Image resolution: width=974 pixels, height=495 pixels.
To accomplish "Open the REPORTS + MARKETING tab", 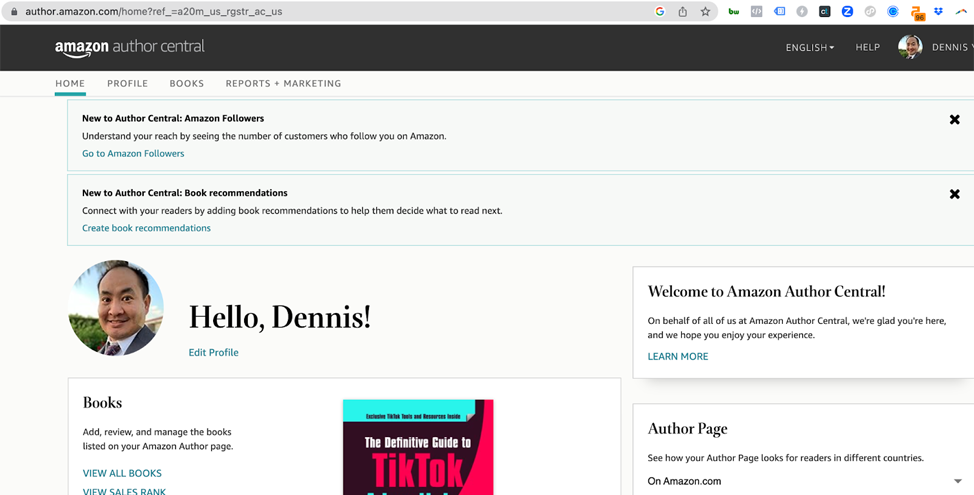I will click(x=283, y=83).
